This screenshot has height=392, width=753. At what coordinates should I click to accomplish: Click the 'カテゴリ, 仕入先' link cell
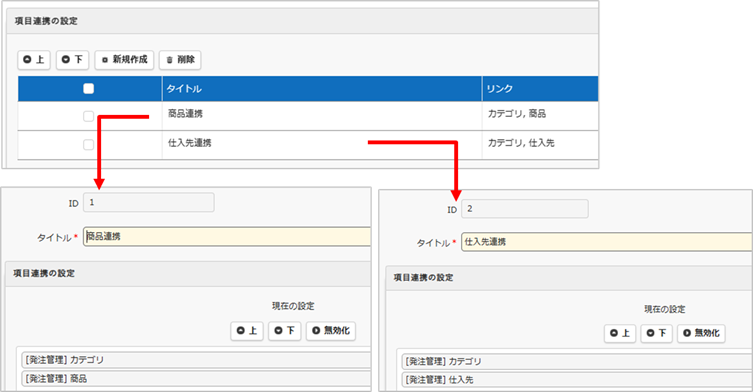coord(540,145)
